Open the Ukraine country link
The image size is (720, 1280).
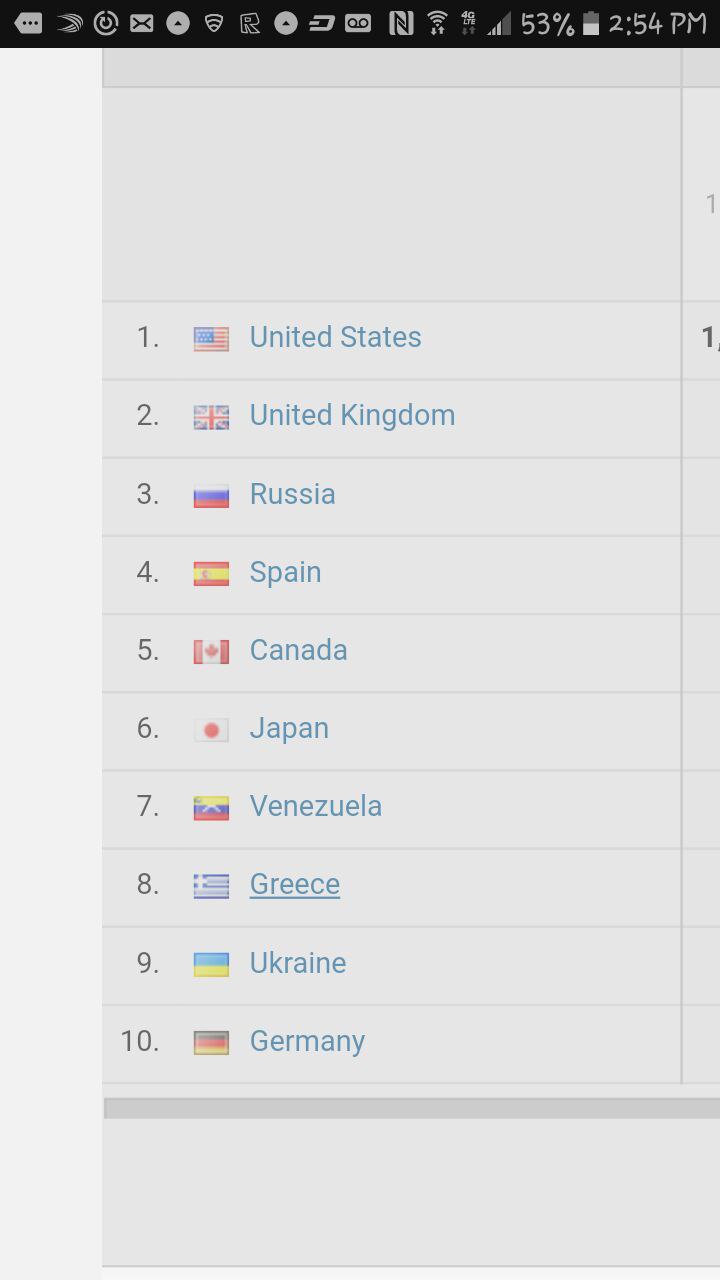[298, 963]
